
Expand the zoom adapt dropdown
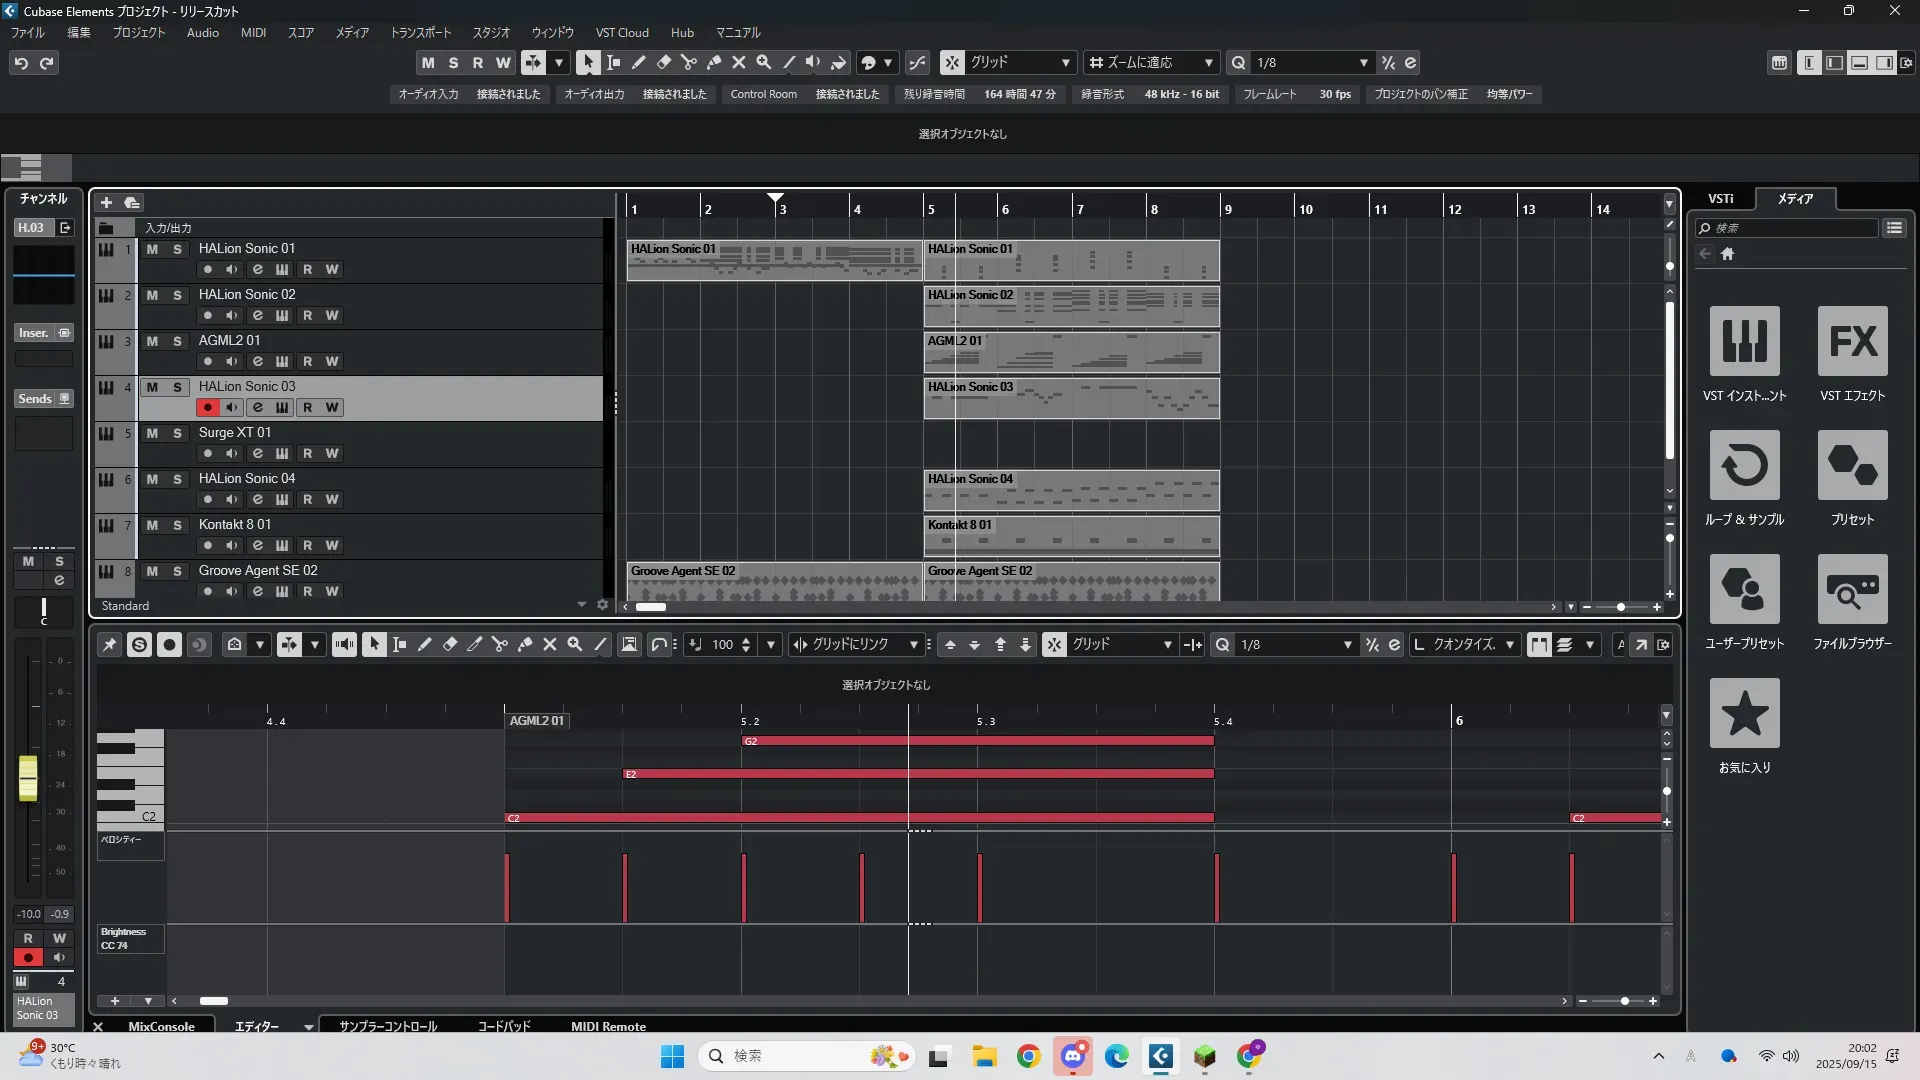(x=1208, y=62)
